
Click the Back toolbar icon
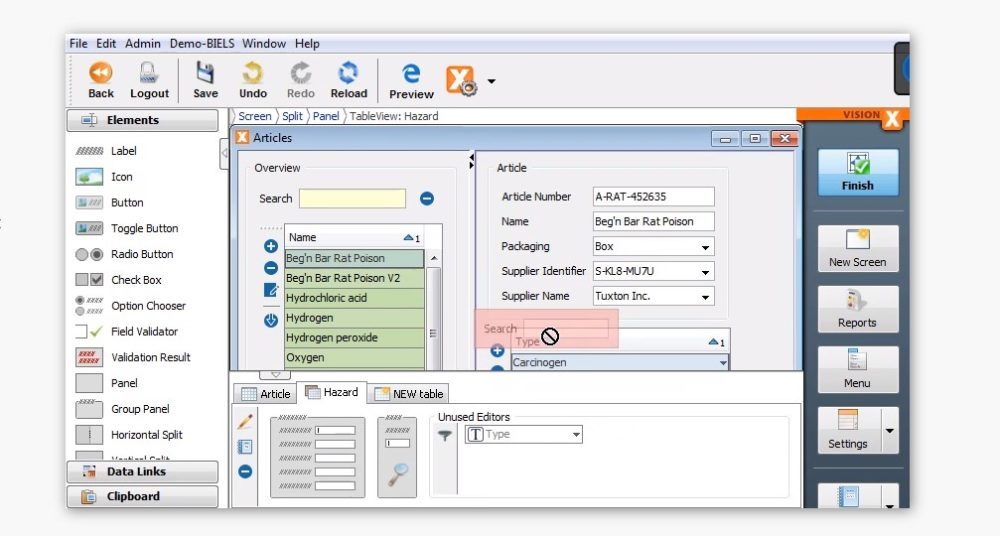pos(101,75)
